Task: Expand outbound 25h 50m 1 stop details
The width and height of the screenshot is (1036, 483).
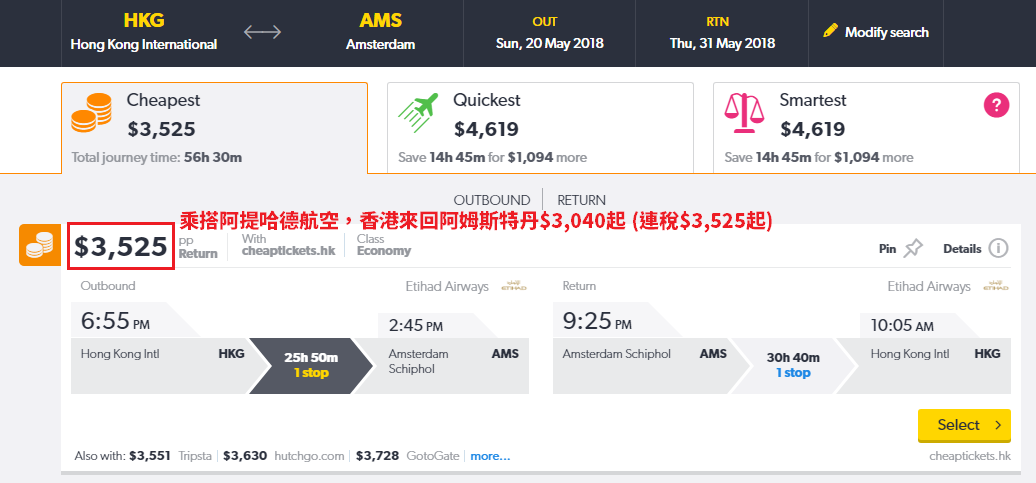Action: [x=311, y=366]
